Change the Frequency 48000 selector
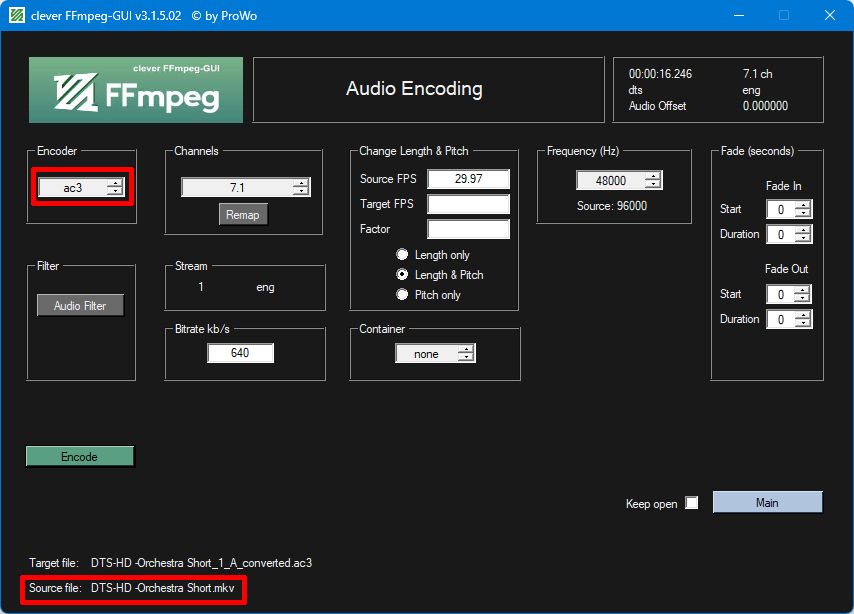 (x=619, y=180)
